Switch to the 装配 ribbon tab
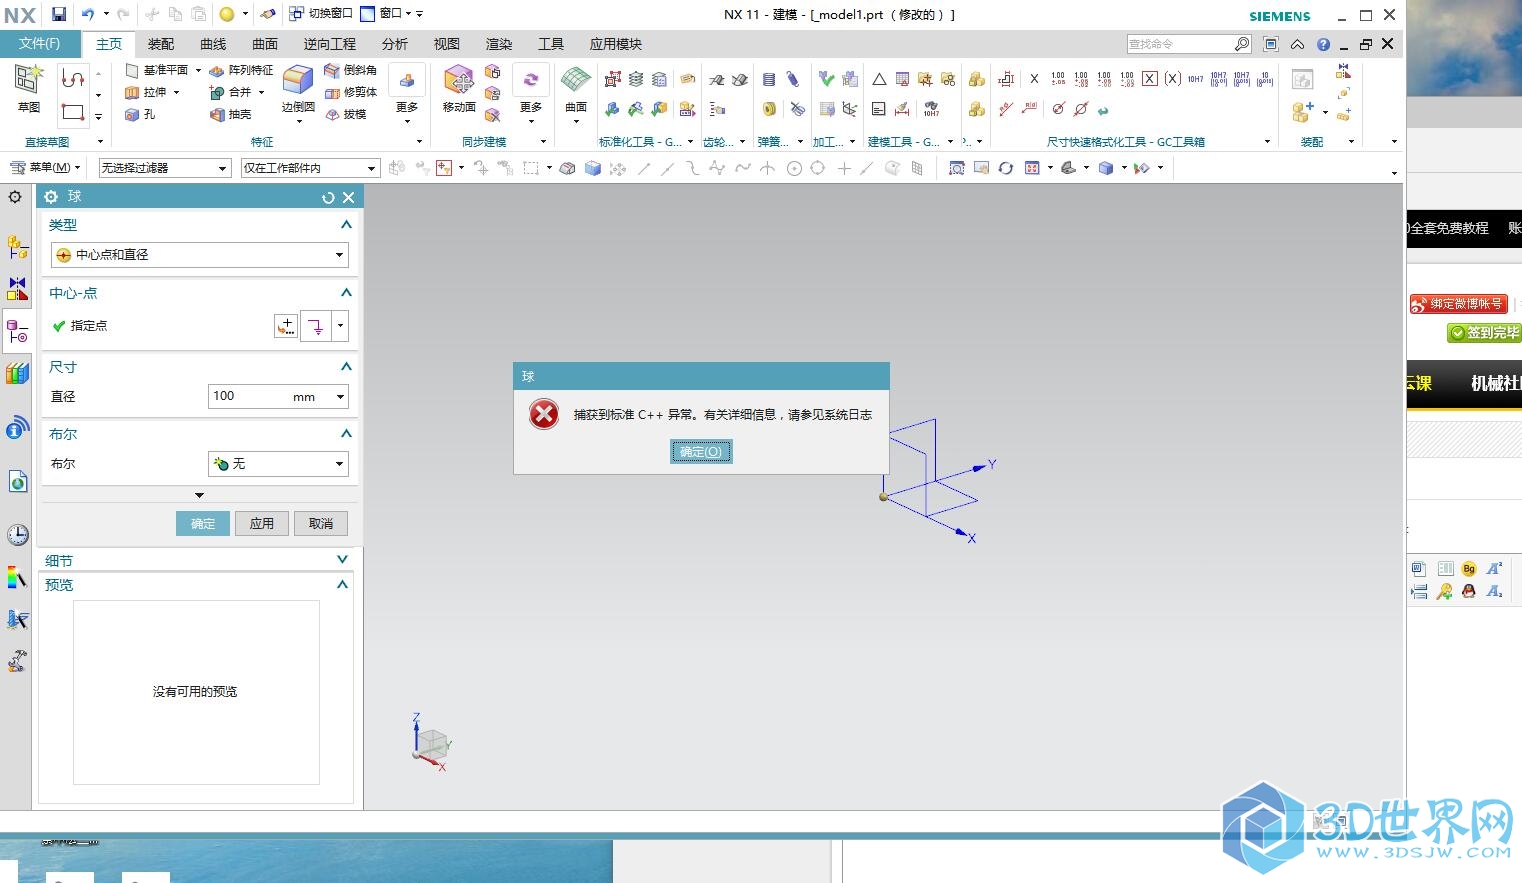Image resolution: width=1522 pixels, height=883 pixels. (161, 44)
